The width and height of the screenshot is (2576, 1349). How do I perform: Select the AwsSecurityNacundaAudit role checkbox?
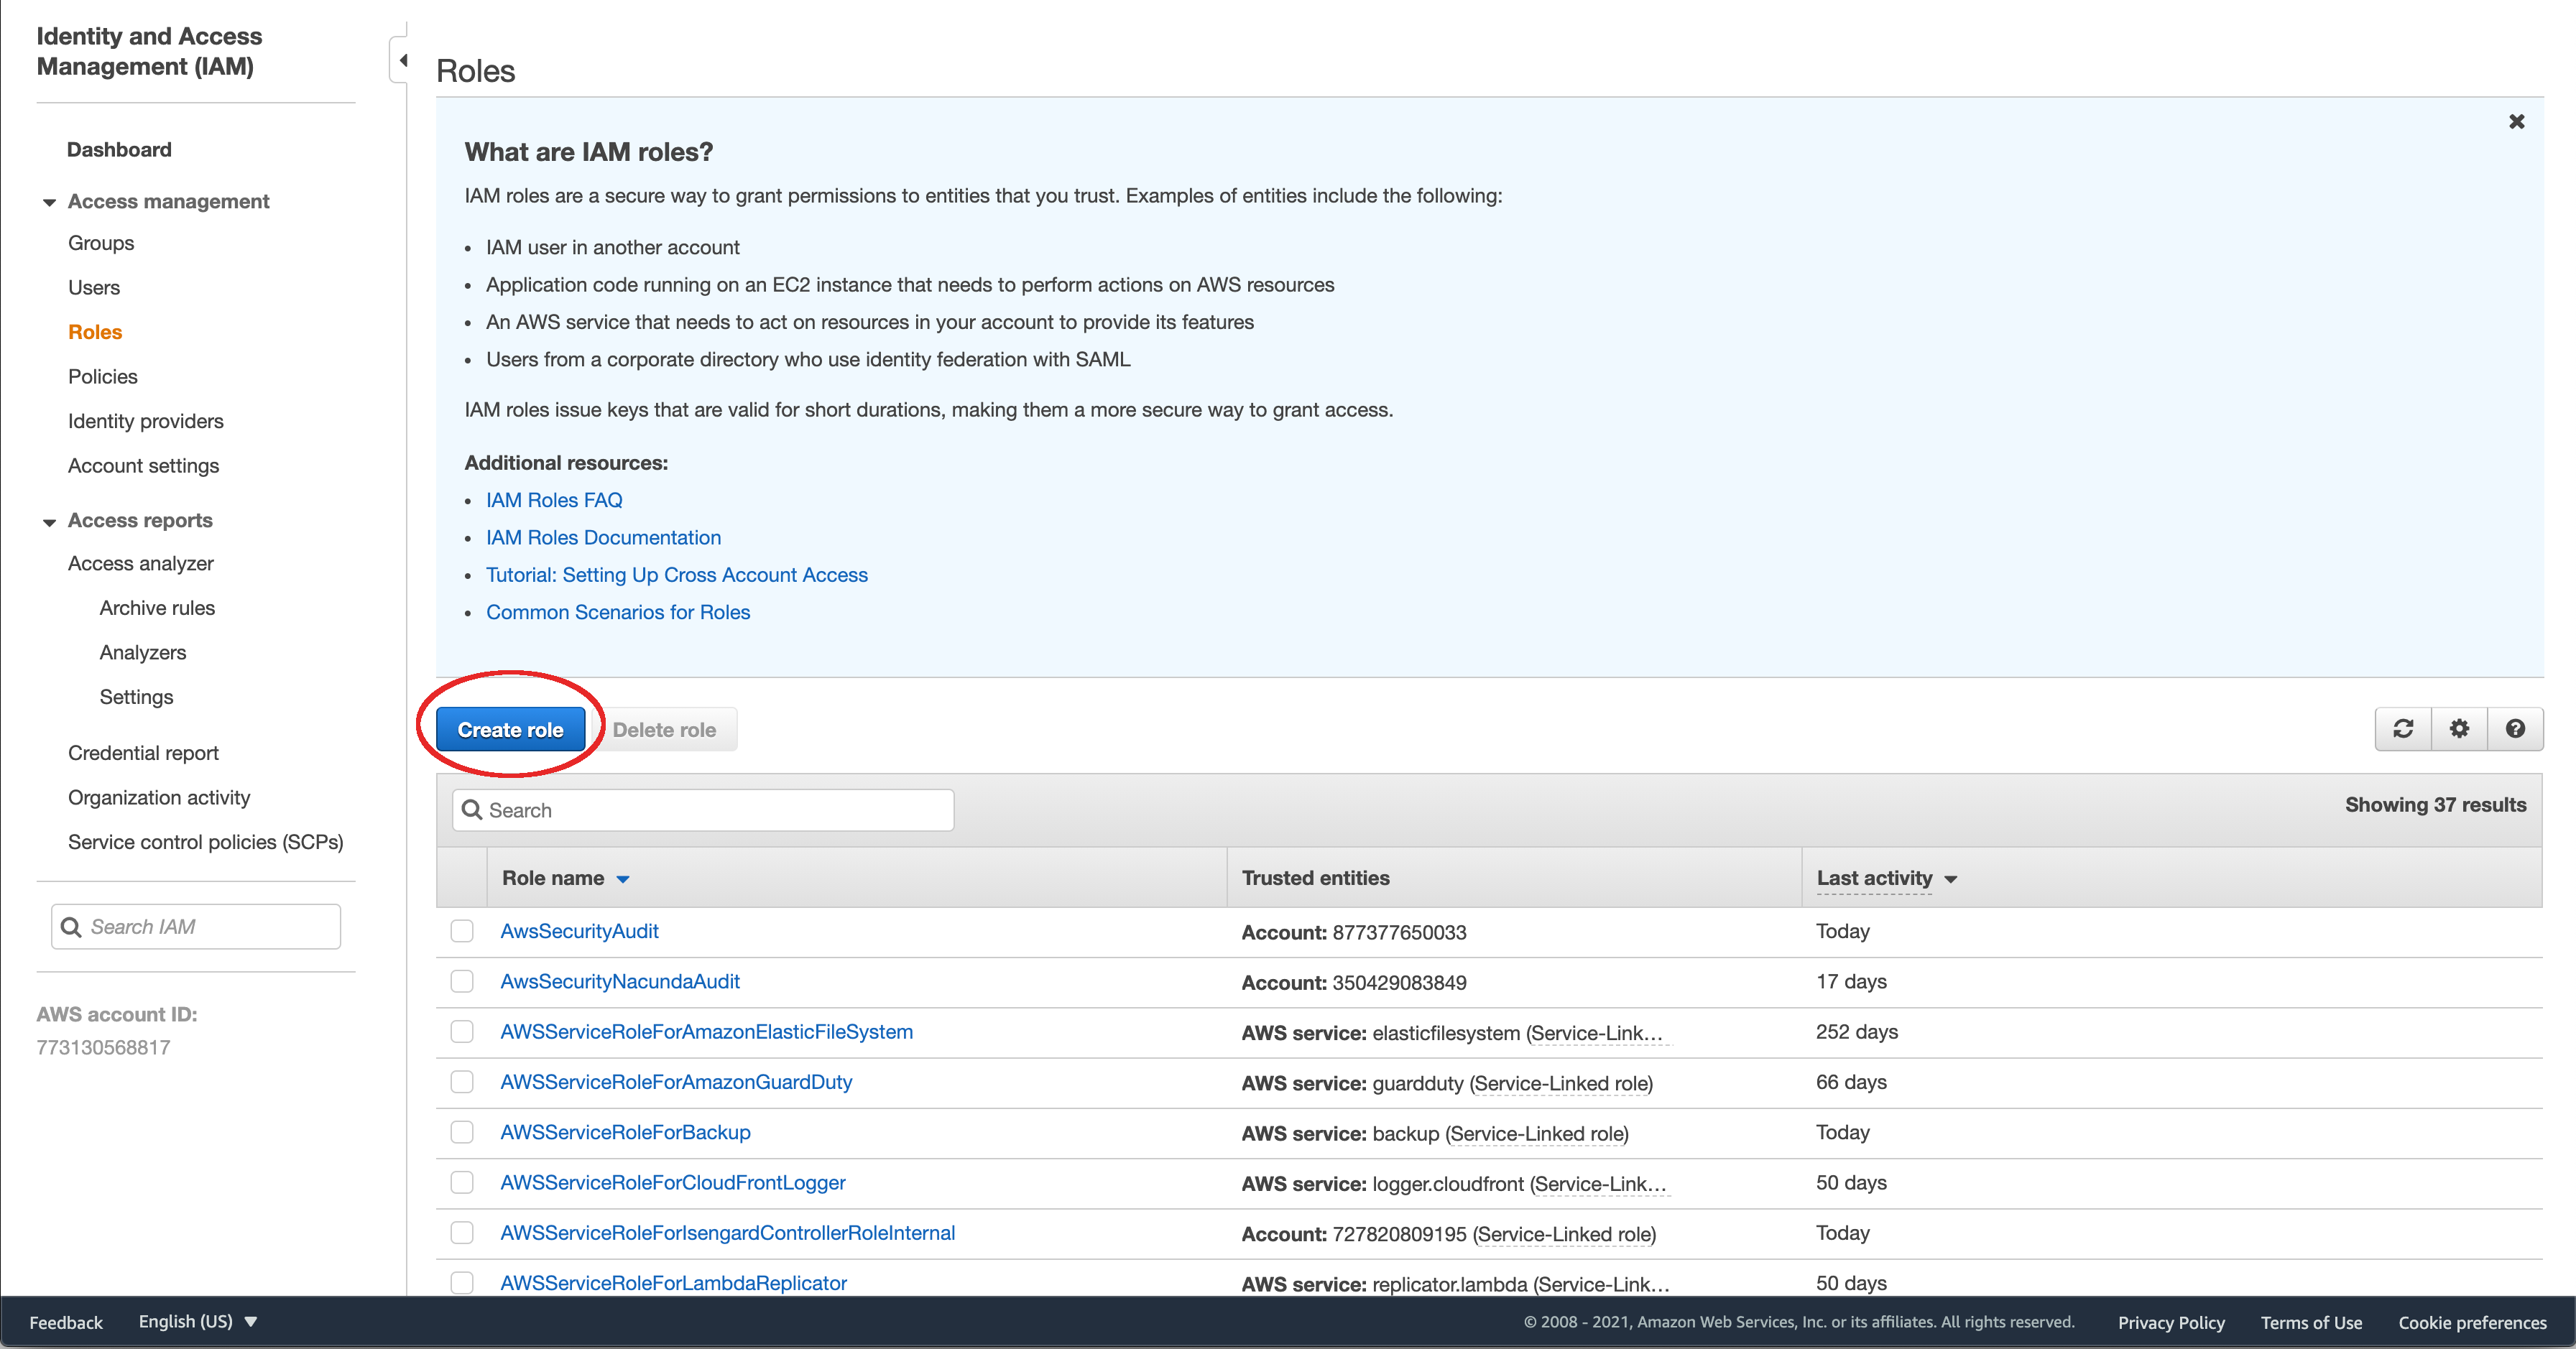pos(462,981)
